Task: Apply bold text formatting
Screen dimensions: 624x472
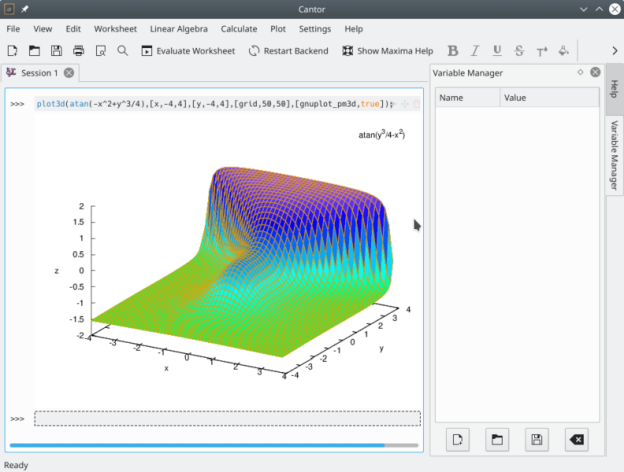Action: click(x=453, y=50)
